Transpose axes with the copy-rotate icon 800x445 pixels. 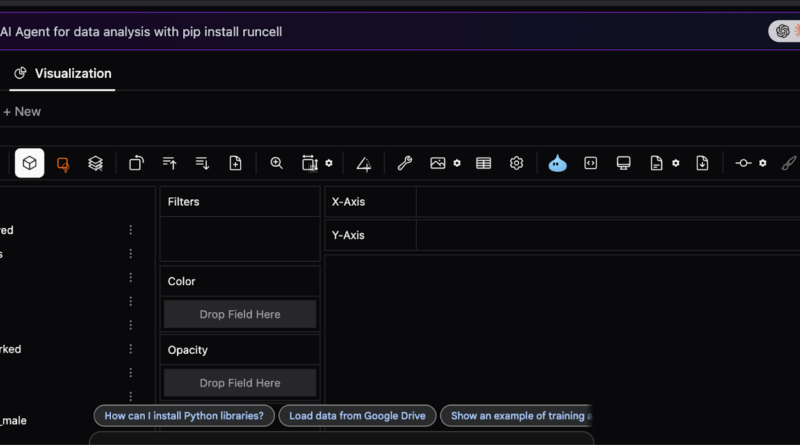(136, 163)
